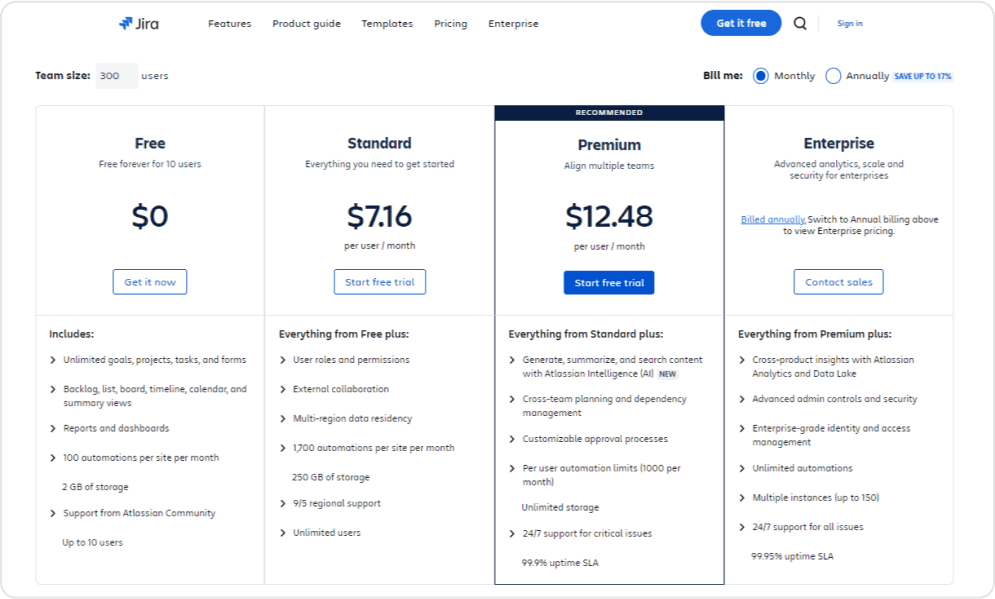The height and width of the screenshot is (599, 995).
Task: Open the Templates menu item
Action: (387, 23)
